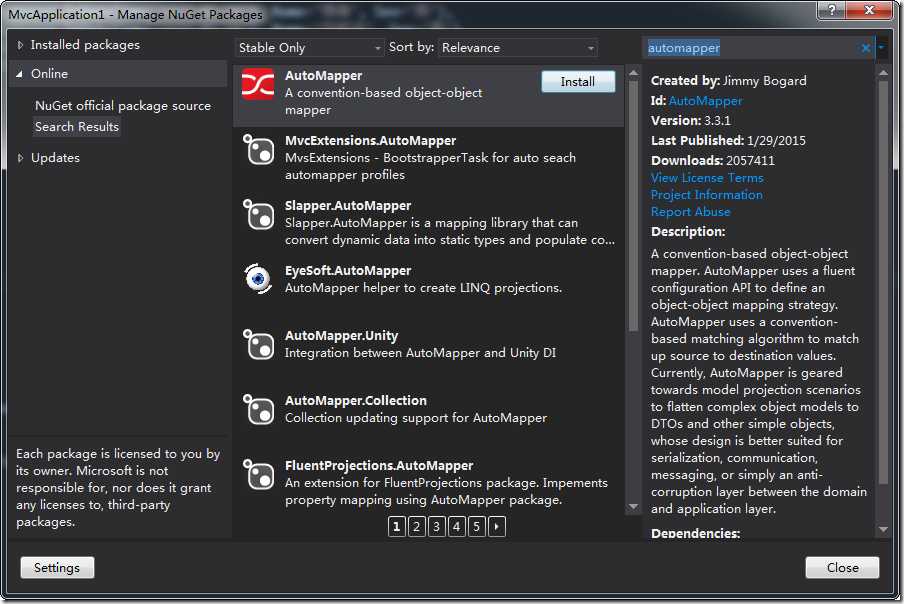The image size is (904, 604).
Task: Click the Downloads 2057411 value
Action: [751, 160]
